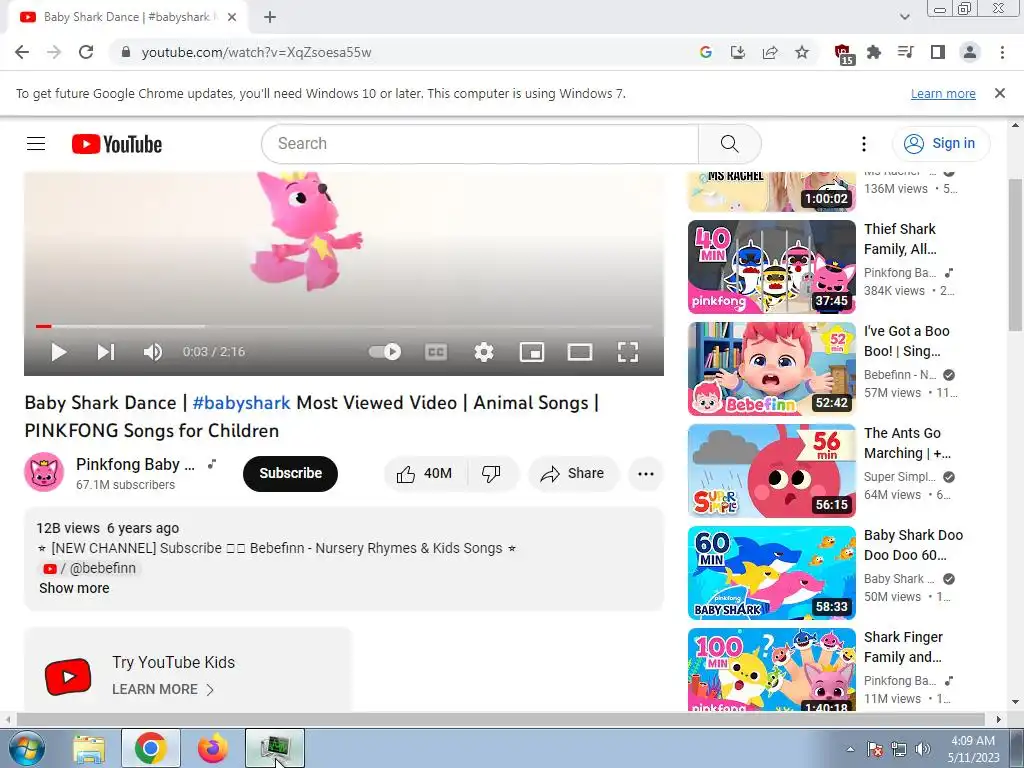
Task: Mute the video volume speaker icon
Action: coord(153,352)
